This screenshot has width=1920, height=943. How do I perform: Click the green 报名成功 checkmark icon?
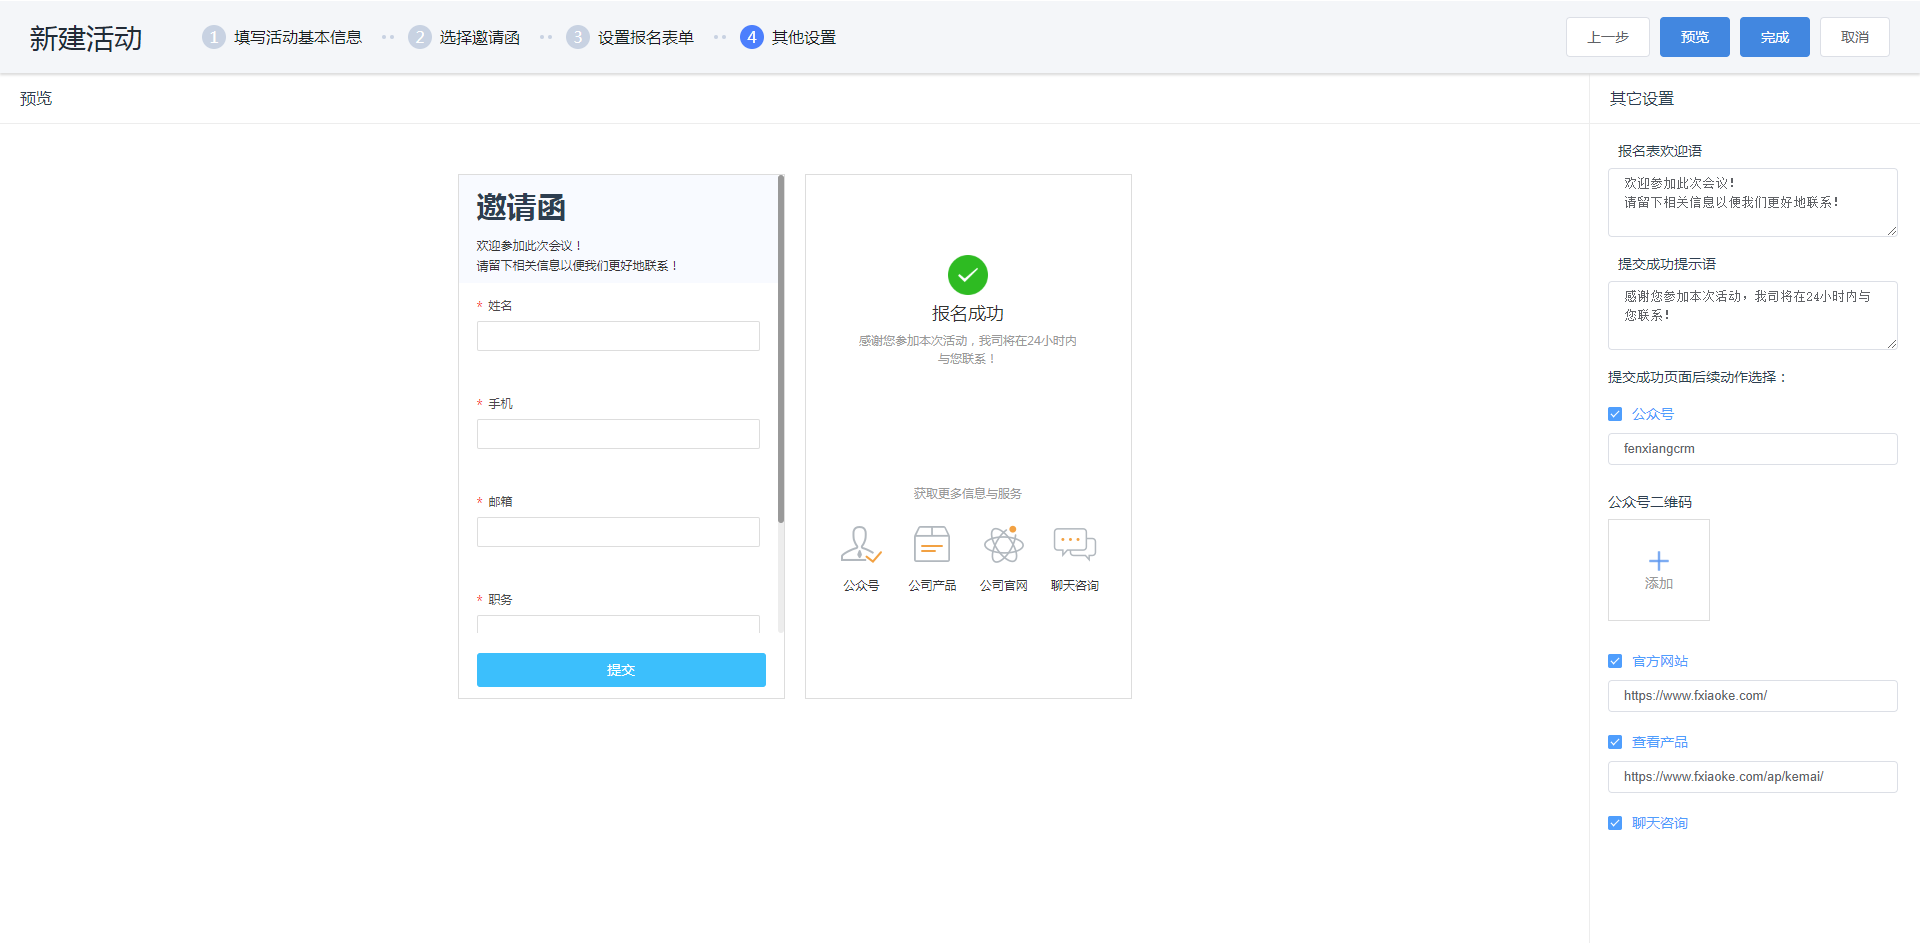click(x=967, y=275)
